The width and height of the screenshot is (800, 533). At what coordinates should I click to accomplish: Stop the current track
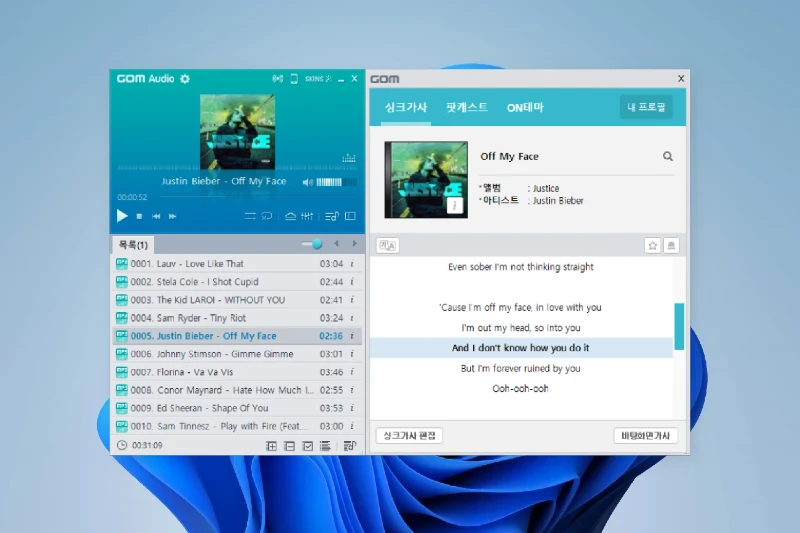click(139, 216)
